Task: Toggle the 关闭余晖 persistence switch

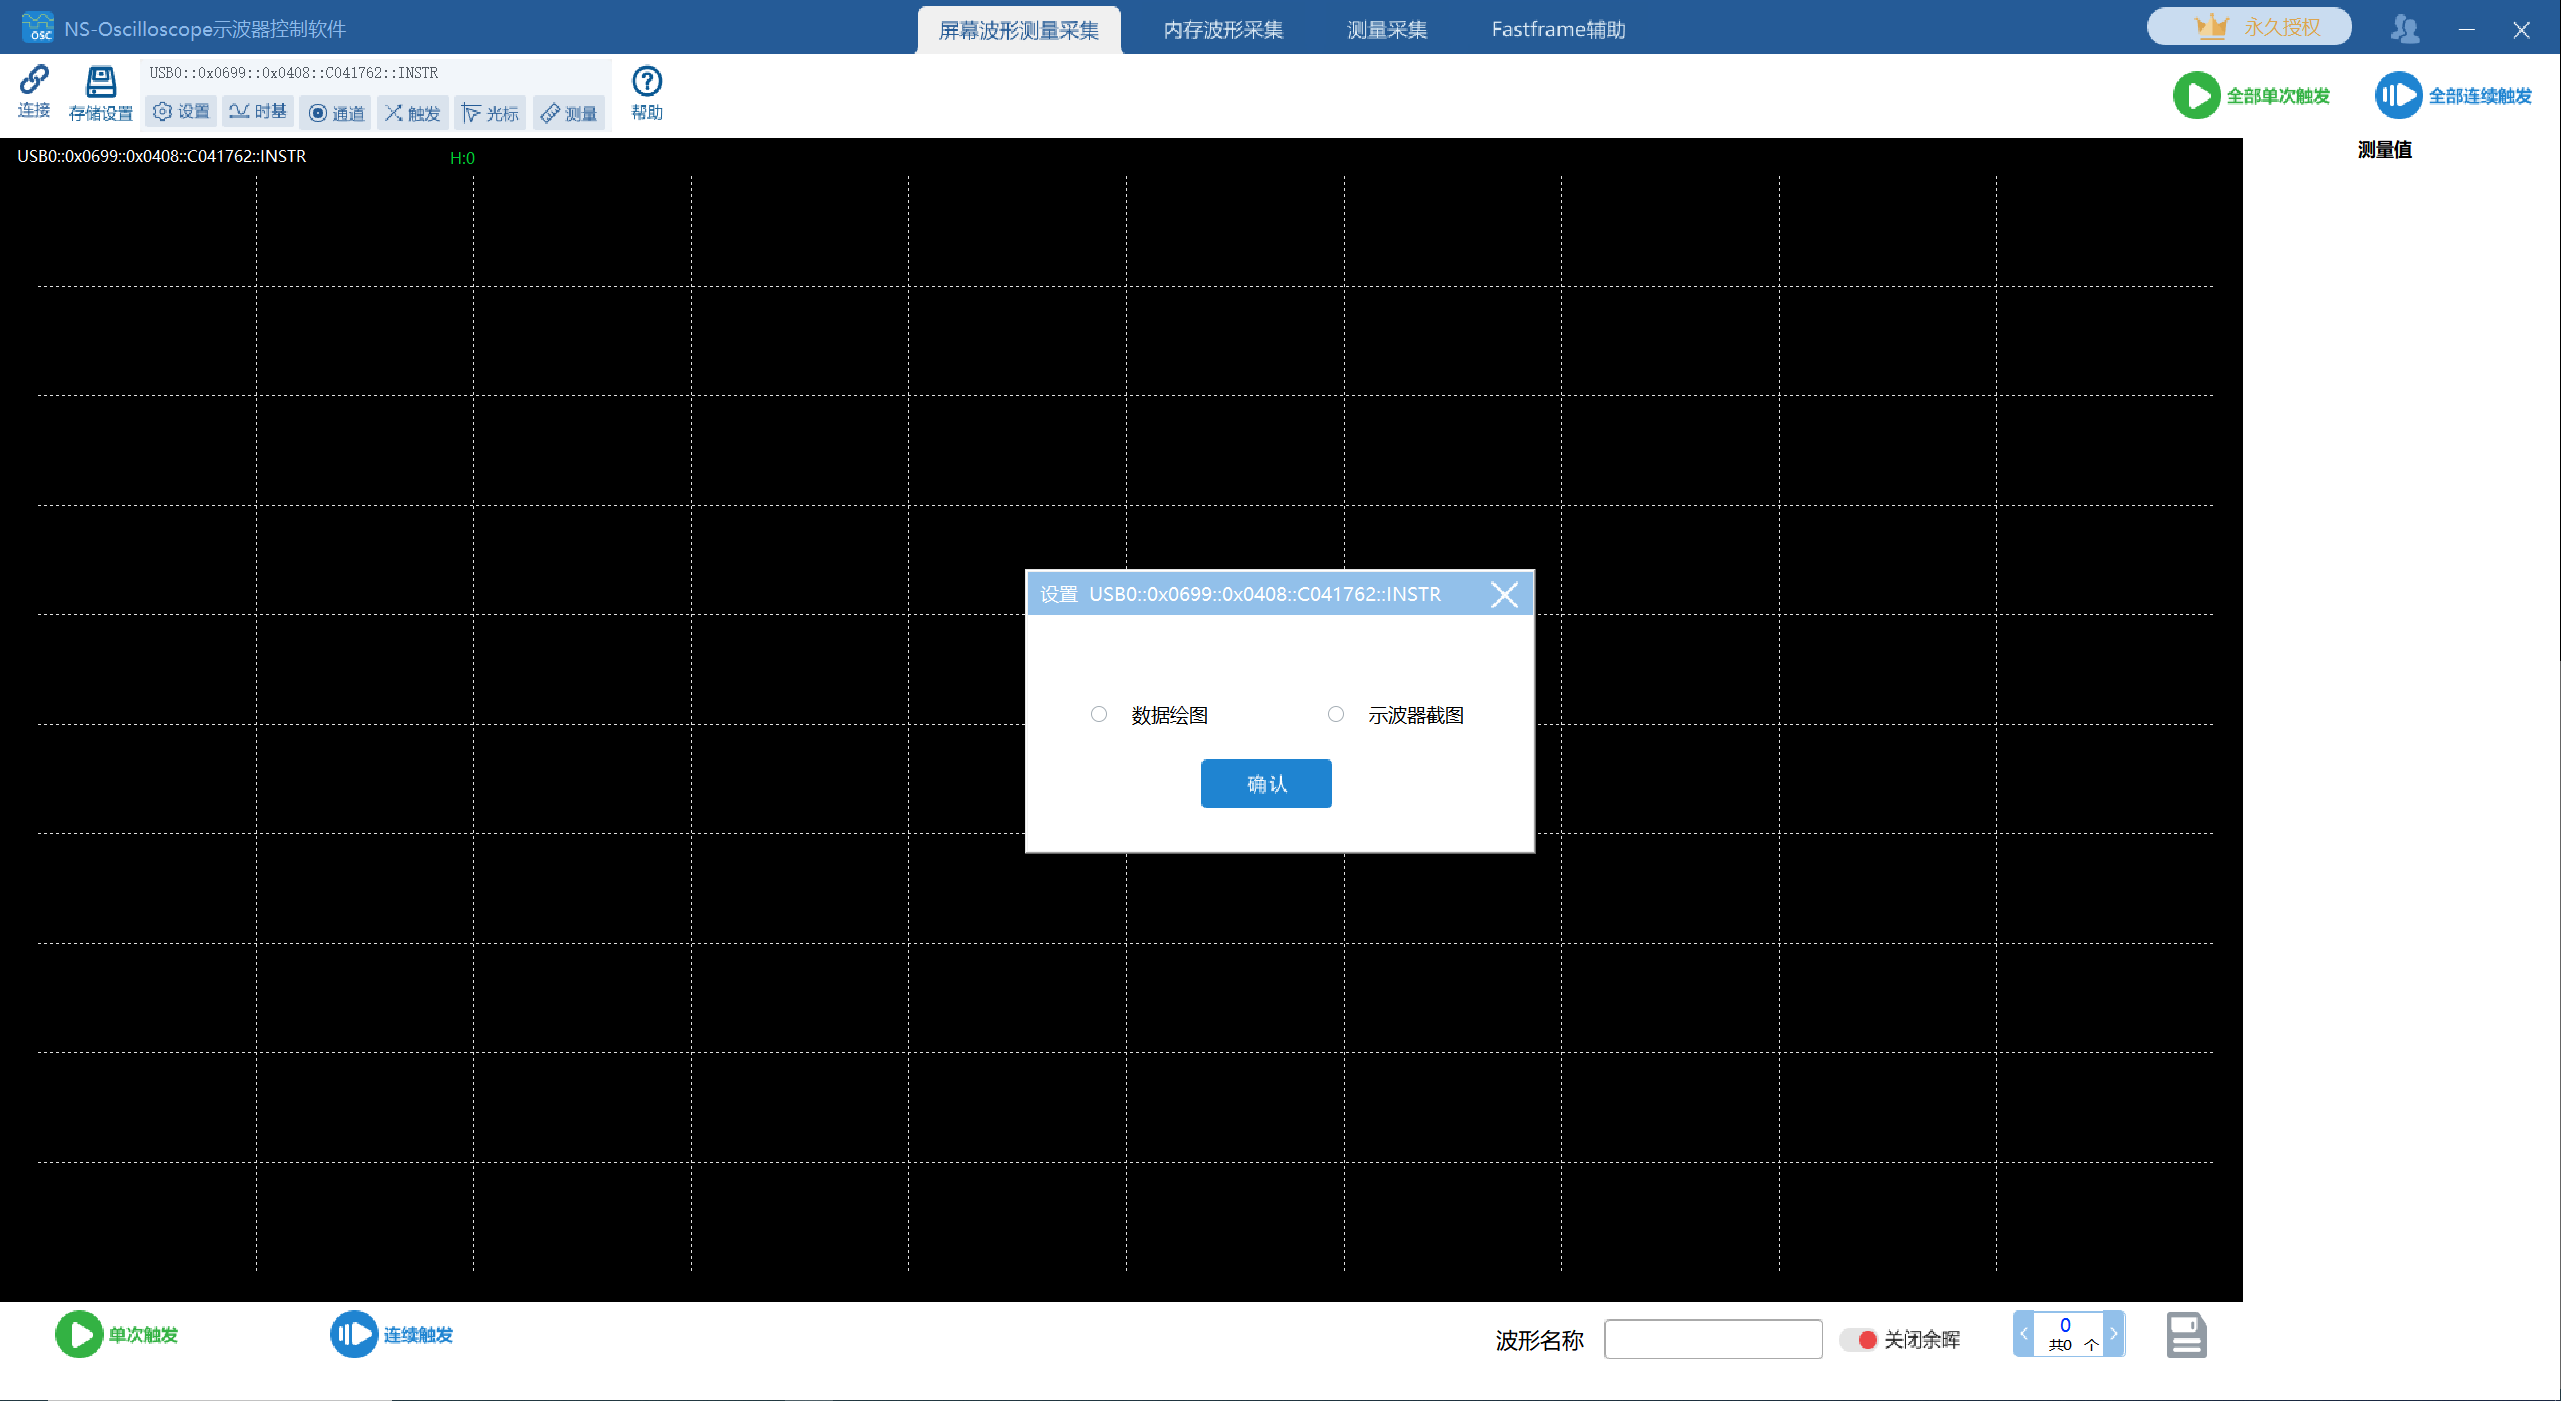Action: click(1859, 1339)
